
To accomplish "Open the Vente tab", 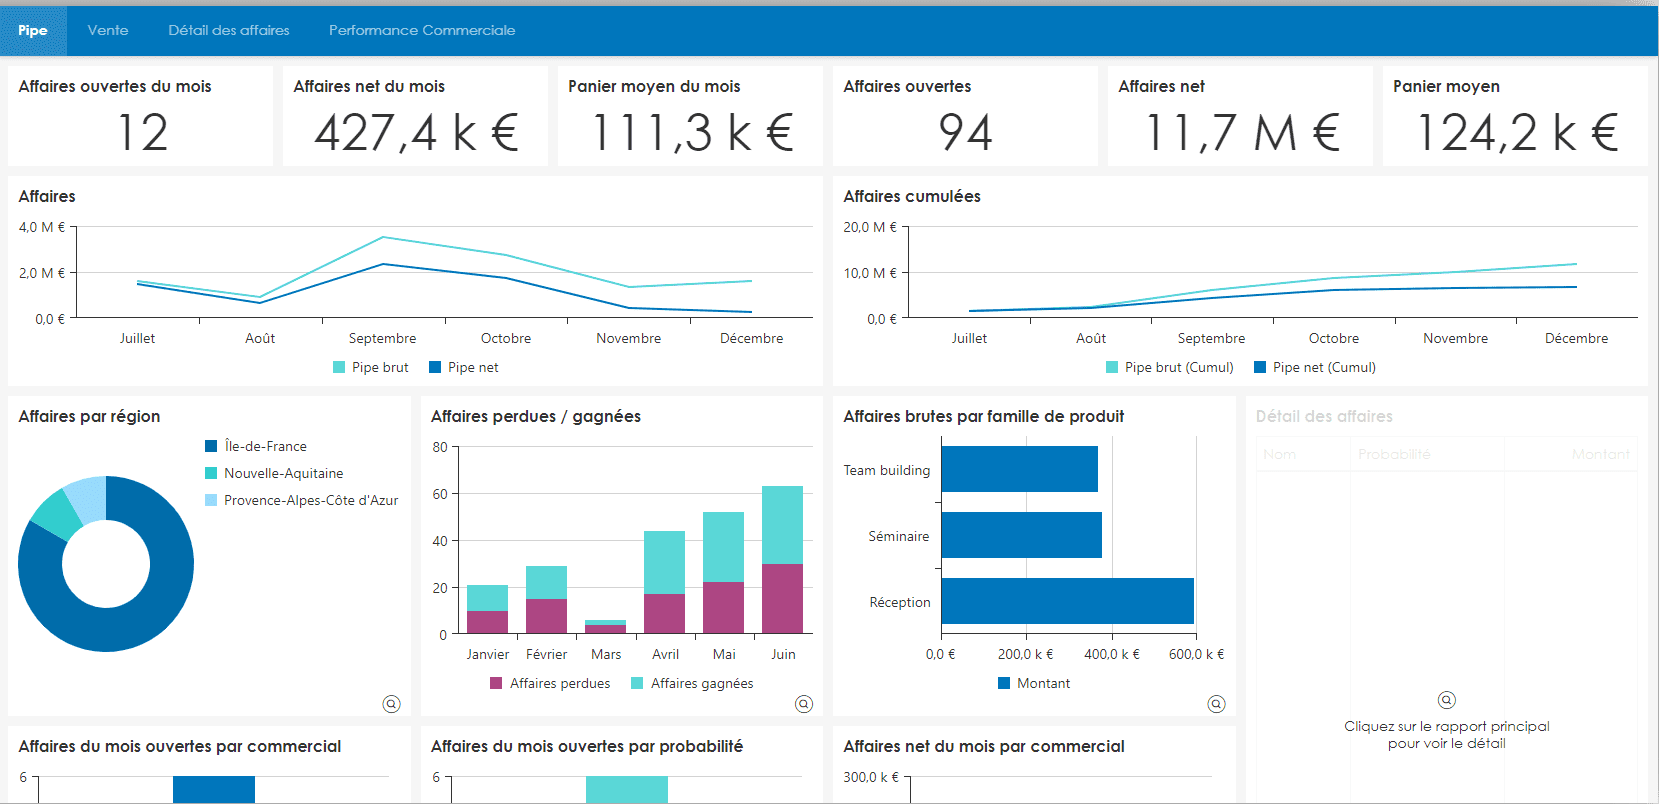I will click(108, 30).
